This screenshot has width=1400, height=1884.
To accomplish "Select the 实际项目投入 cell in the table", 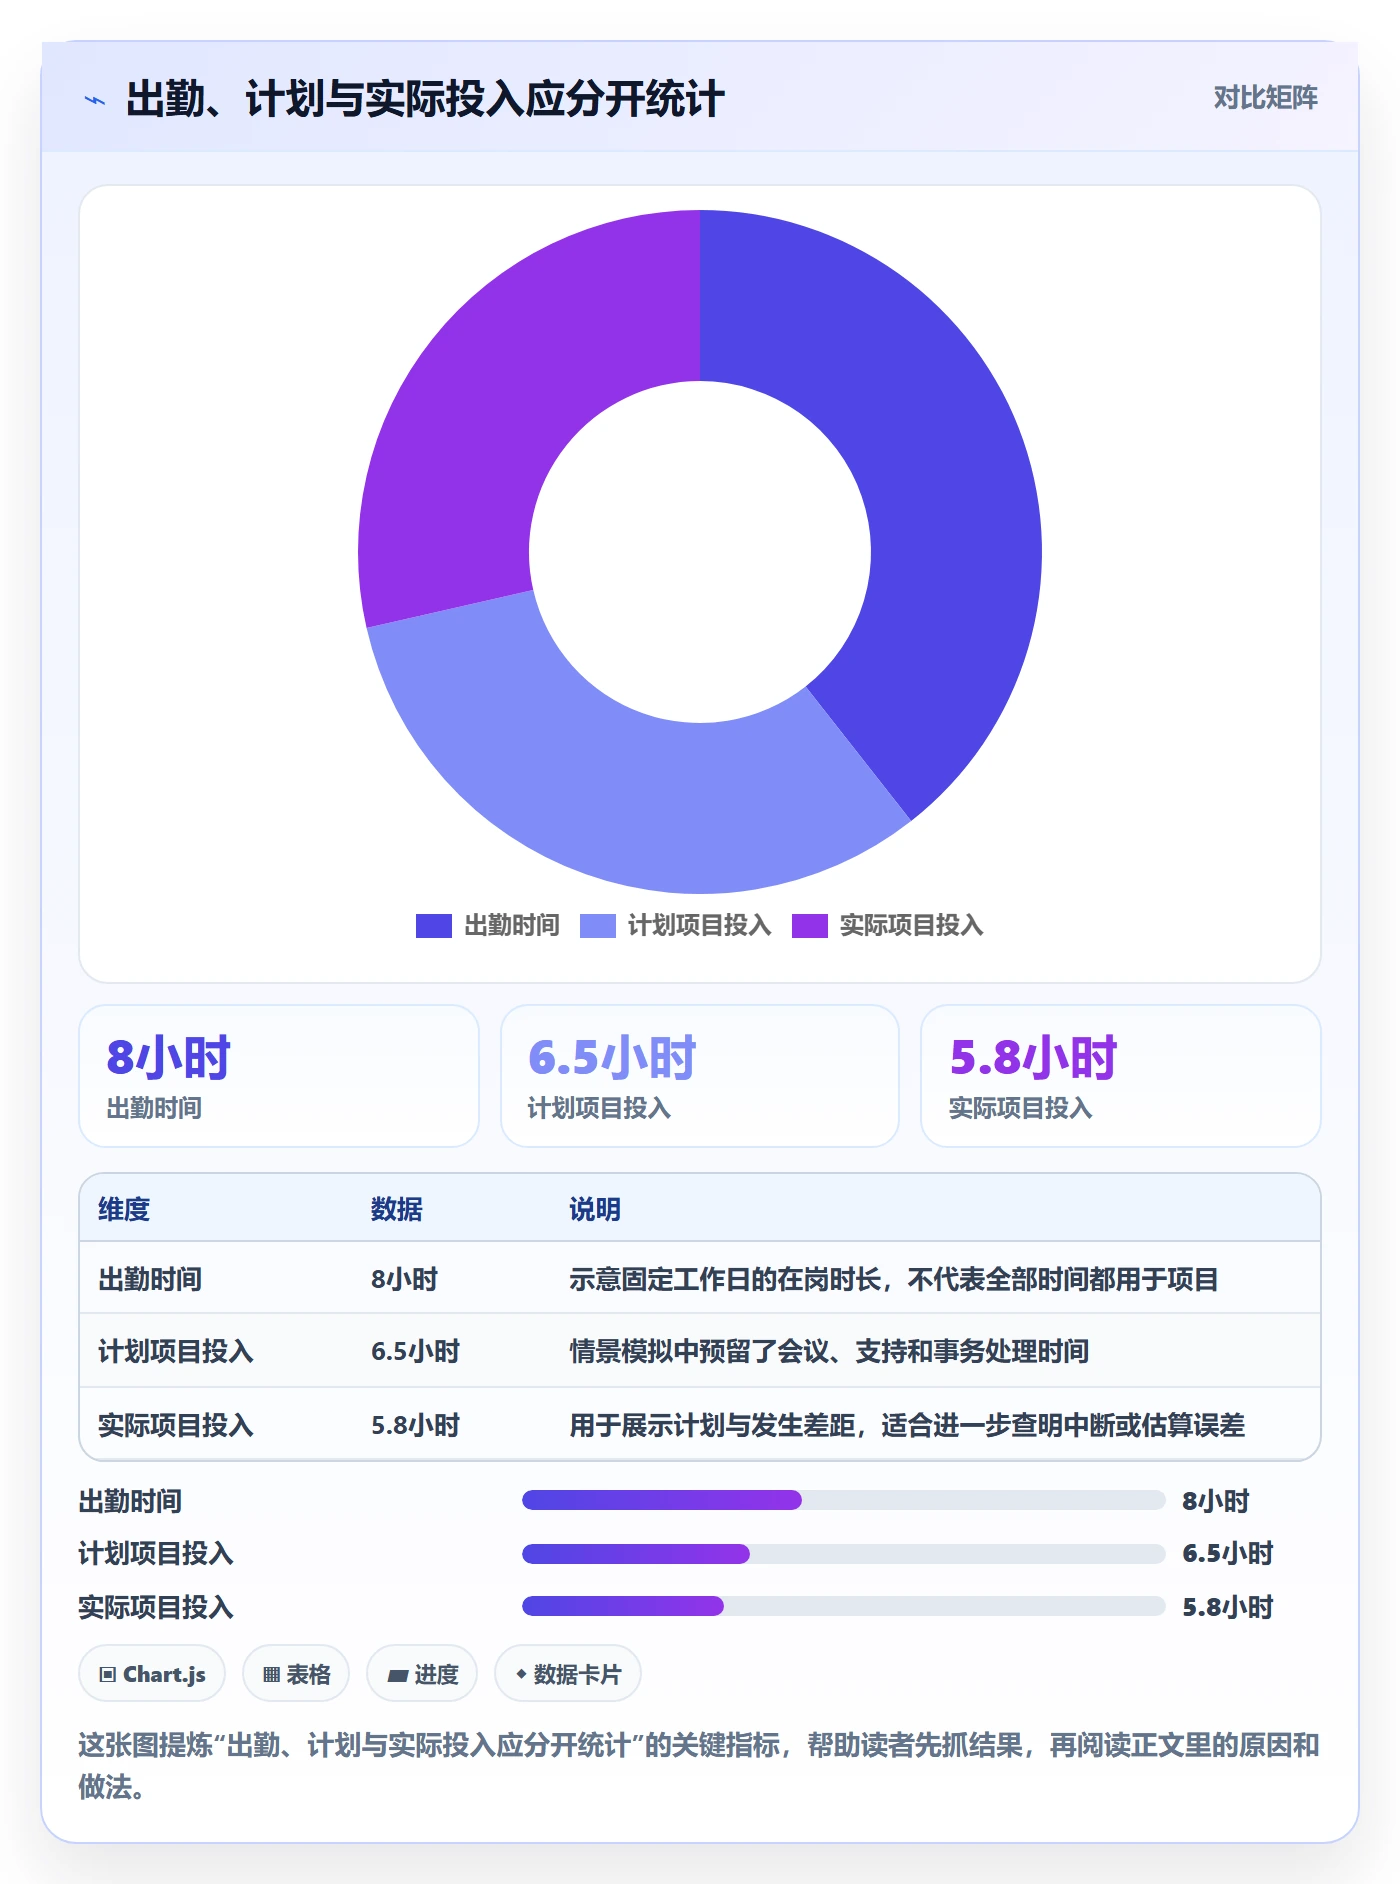I will click(x=176, y=1425).
